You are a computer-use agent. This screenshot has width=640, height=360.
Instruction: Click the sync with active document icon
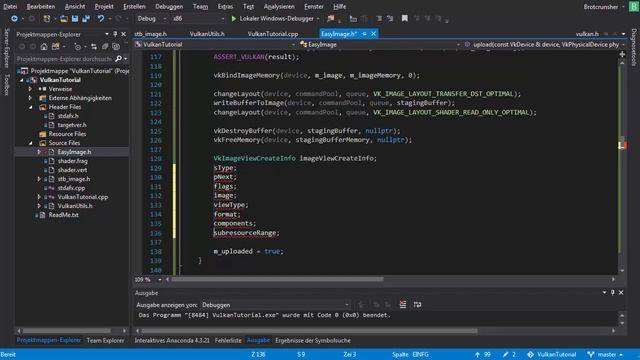(94, 47)
